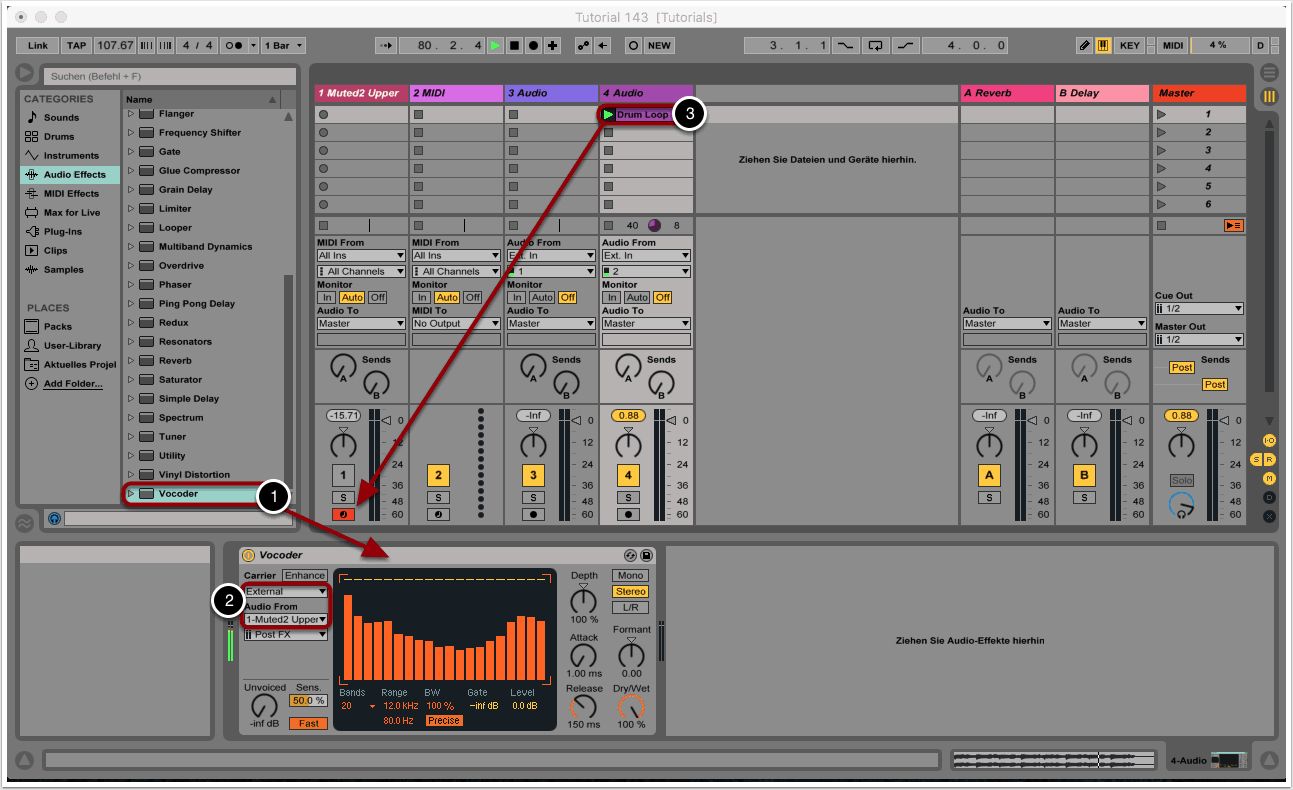The height and width of the screenshot is (790, 1293).
Task: Arm track 1 for recording
Action: pos(343,515)
